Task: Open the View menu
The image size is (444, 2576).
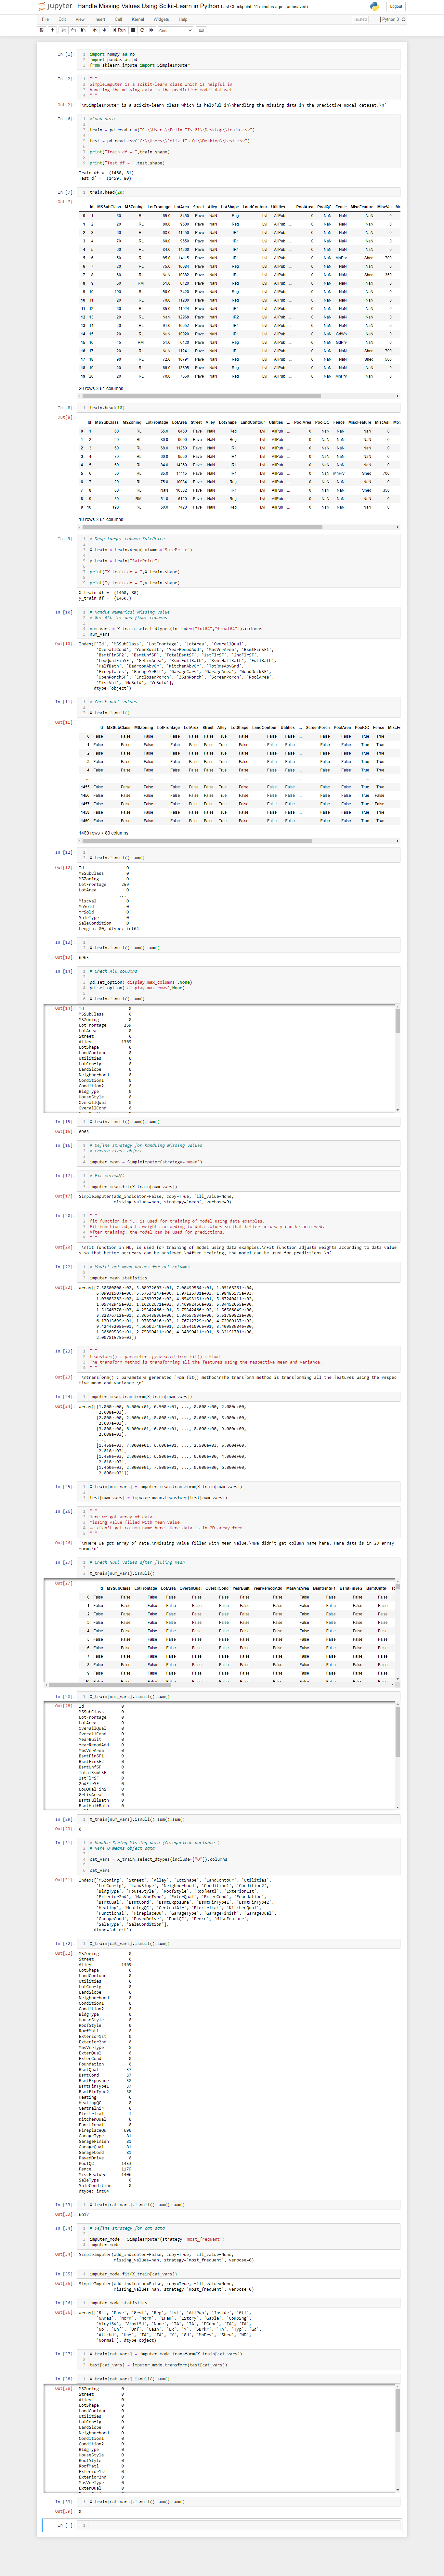Action: pos(80,19)
